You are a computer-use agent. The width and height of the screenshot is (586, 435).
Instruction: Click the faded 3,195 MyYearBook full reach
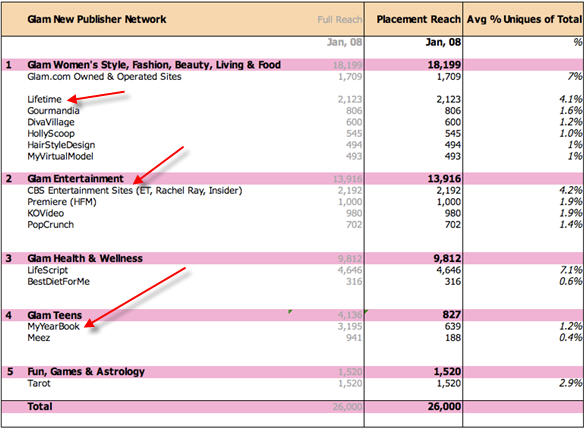pyautogui.click(x=350, y=327)
